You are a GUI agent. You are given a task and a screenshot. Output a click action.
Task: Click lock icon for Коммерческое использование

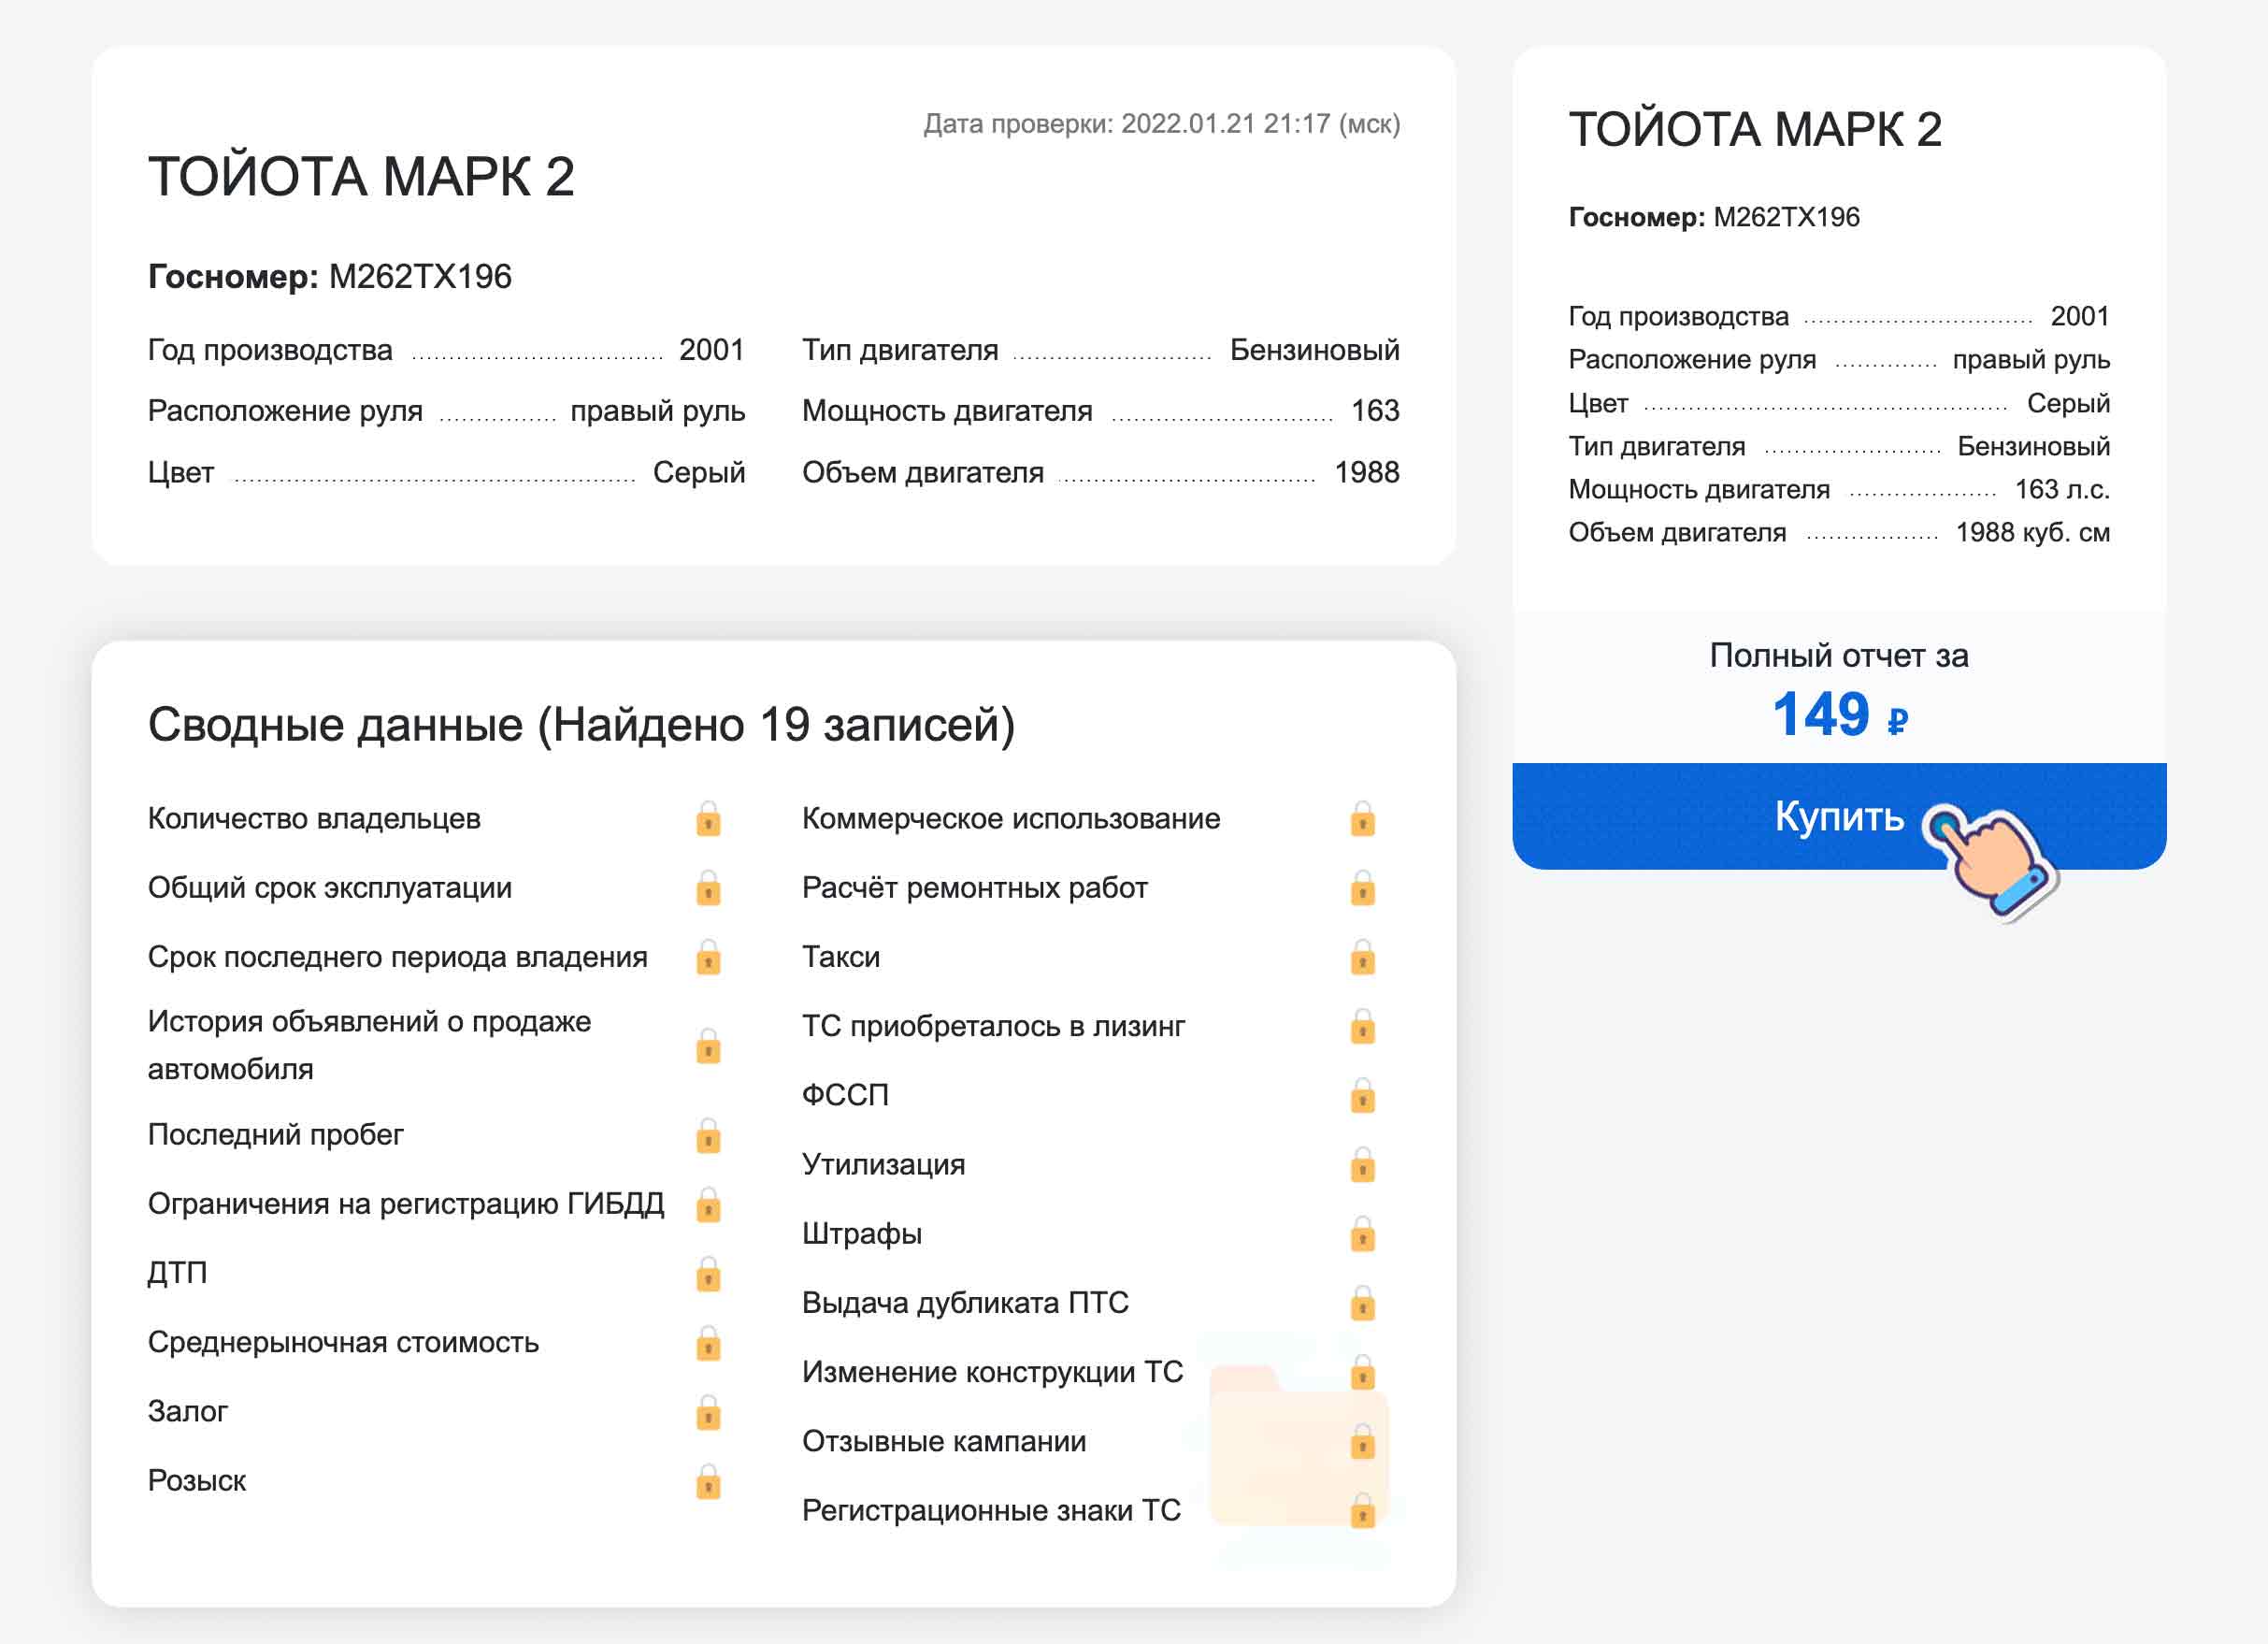1362,818
